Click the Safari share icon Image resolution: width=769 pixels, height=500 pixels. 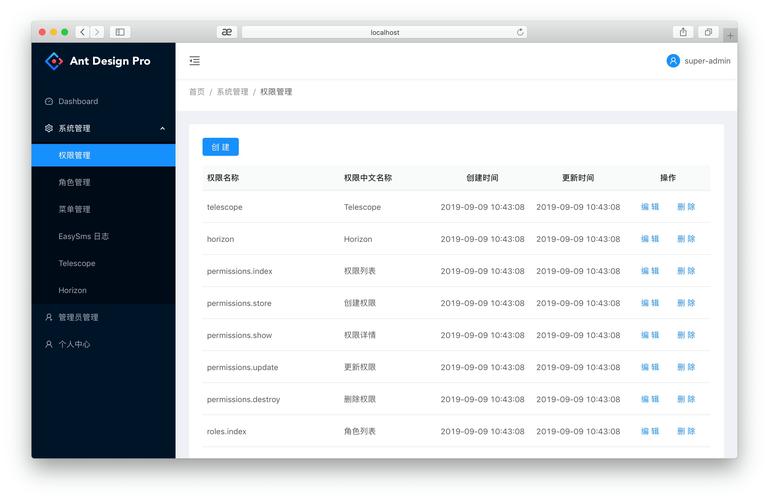[x=683, y=32]
